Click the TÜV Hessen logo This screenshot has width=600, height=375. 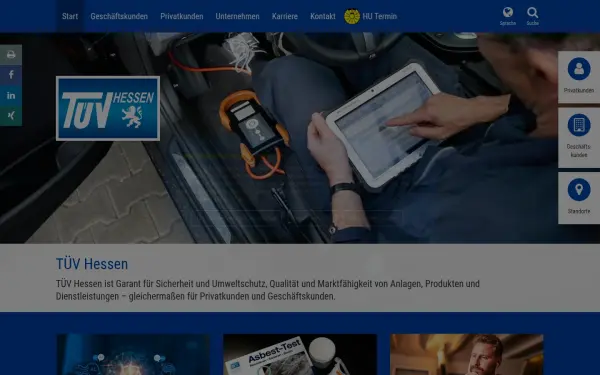tap(108, 108)
